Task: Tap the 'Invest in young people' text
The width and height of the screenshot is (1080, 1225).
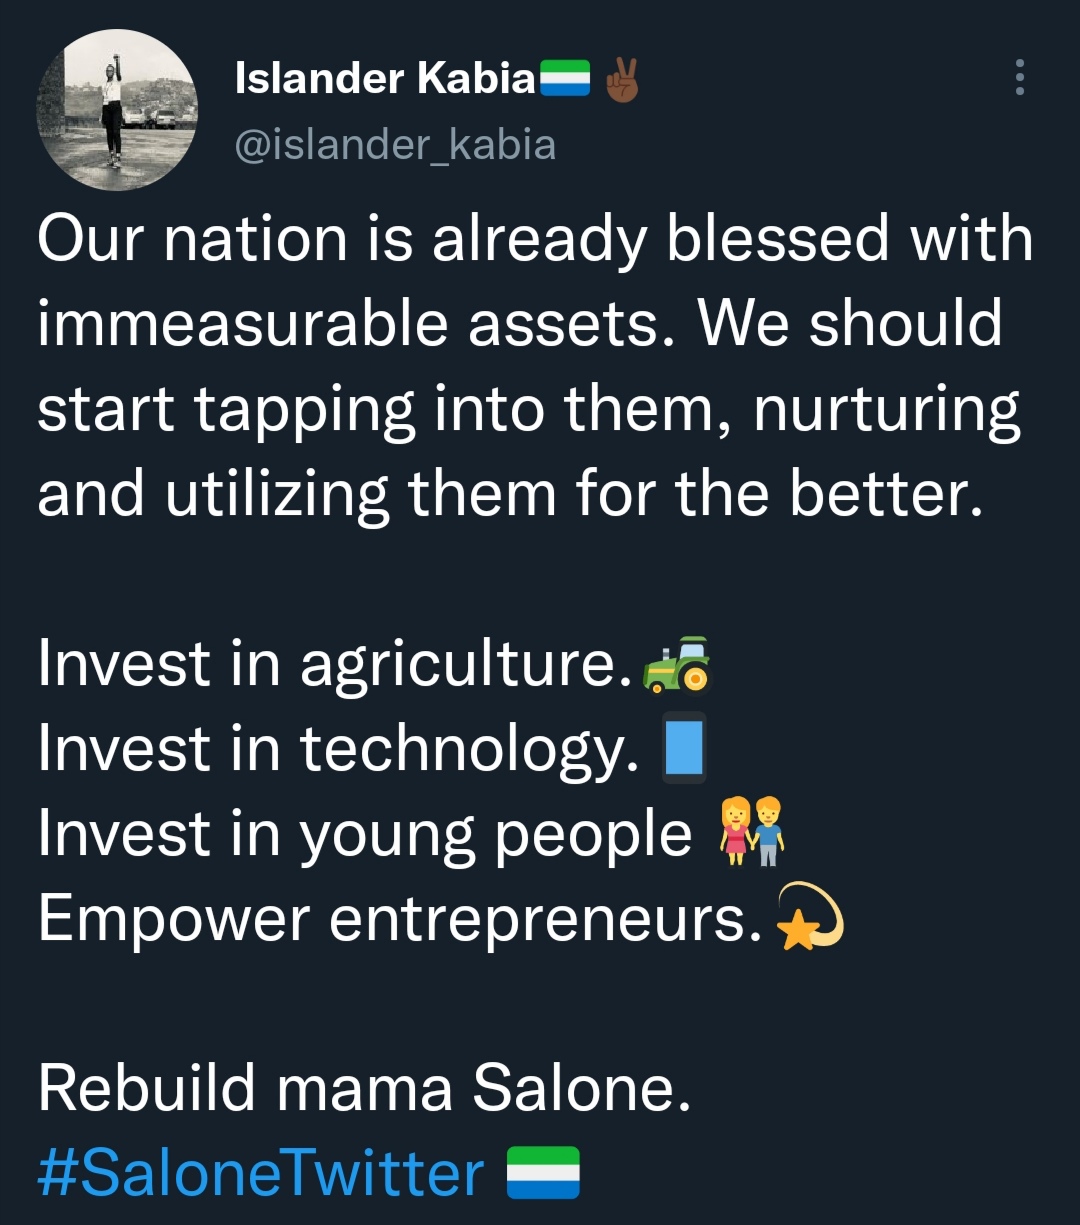Action: (x=365, y=832)
